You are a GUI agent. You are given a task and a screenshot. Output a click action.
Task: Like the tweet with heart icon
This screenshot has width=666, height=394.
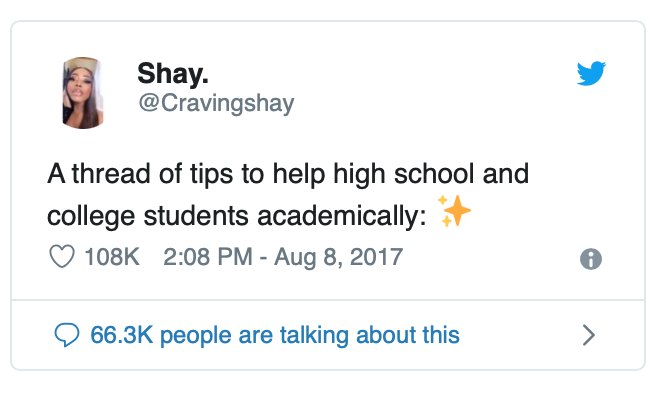62,256
